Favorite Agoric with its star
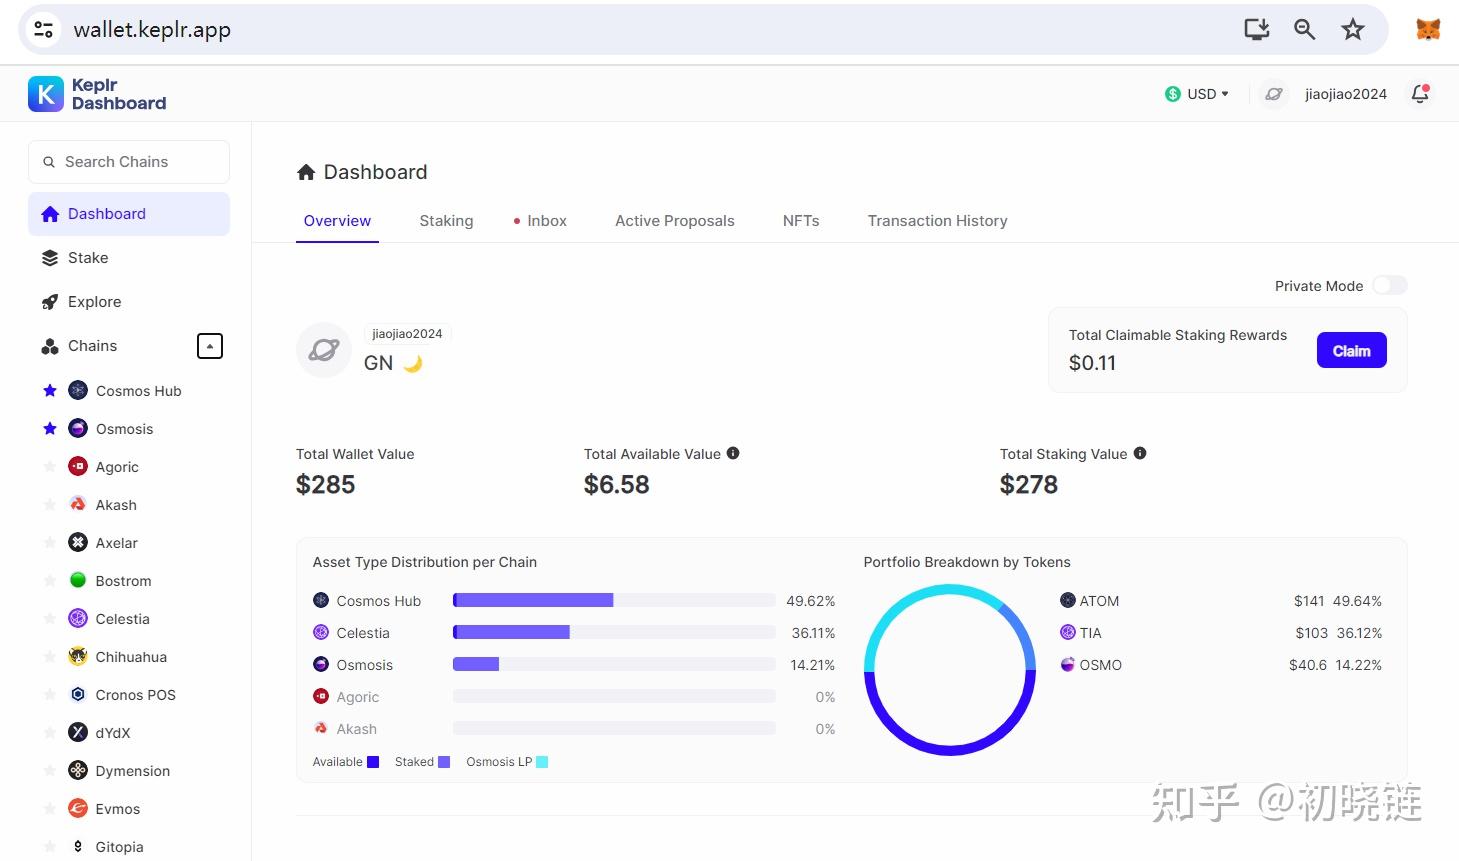Viewport: 1459px width, 861px height. (x=50, y=467)
